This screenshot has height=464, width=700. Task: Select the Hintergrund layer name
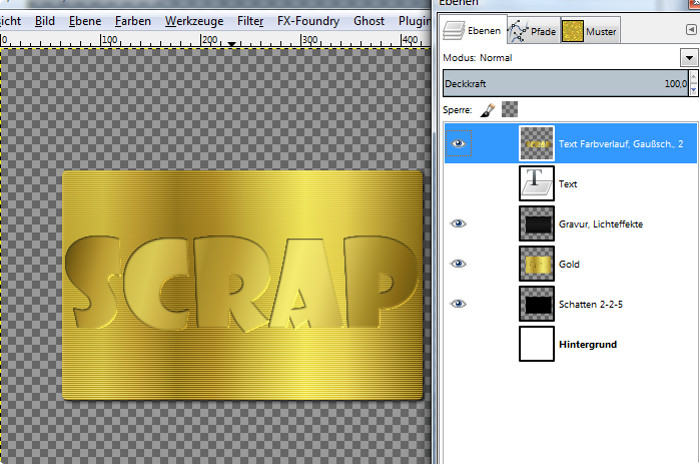click(588, 344)
